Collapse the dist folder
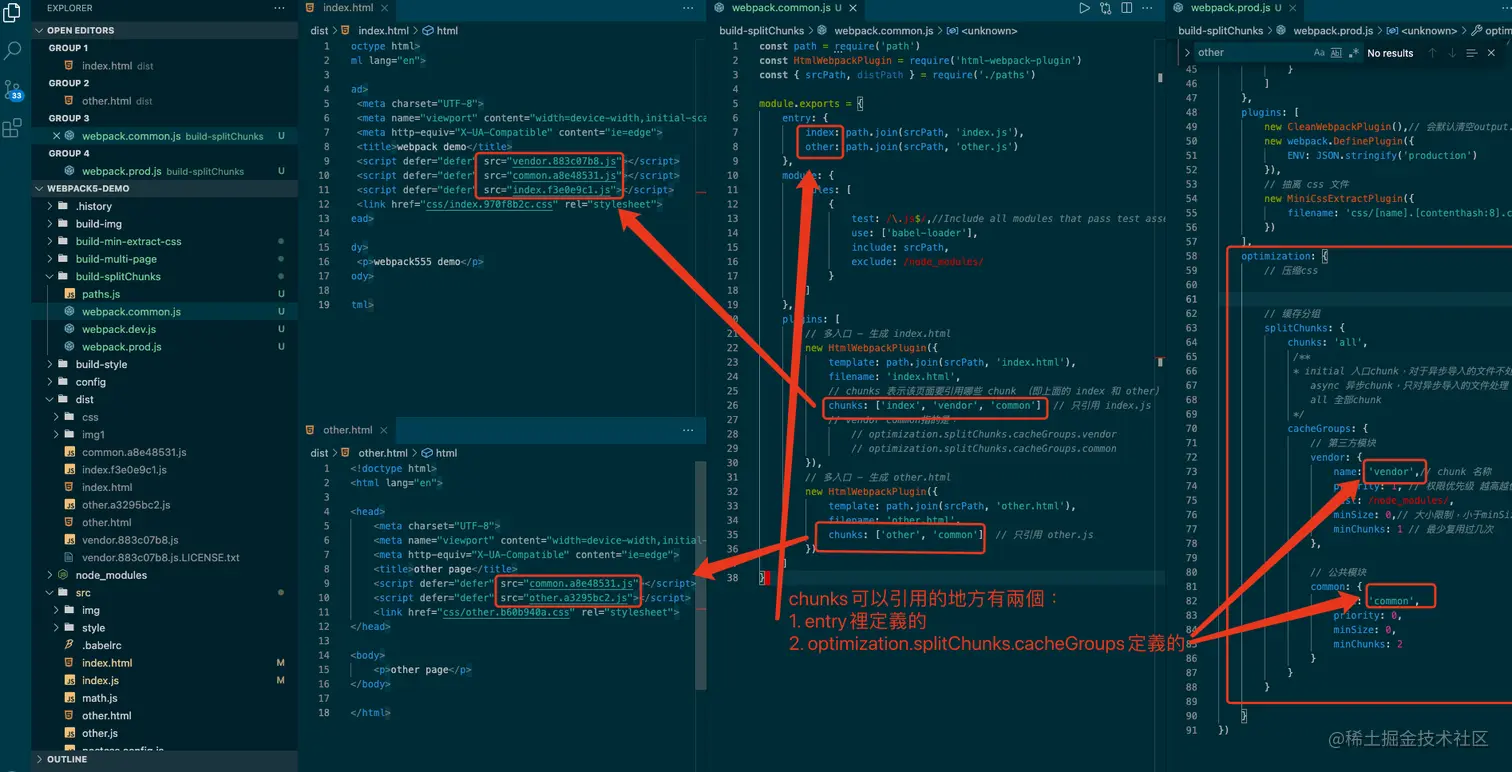The image size is (1512, 772). [165, 399]
